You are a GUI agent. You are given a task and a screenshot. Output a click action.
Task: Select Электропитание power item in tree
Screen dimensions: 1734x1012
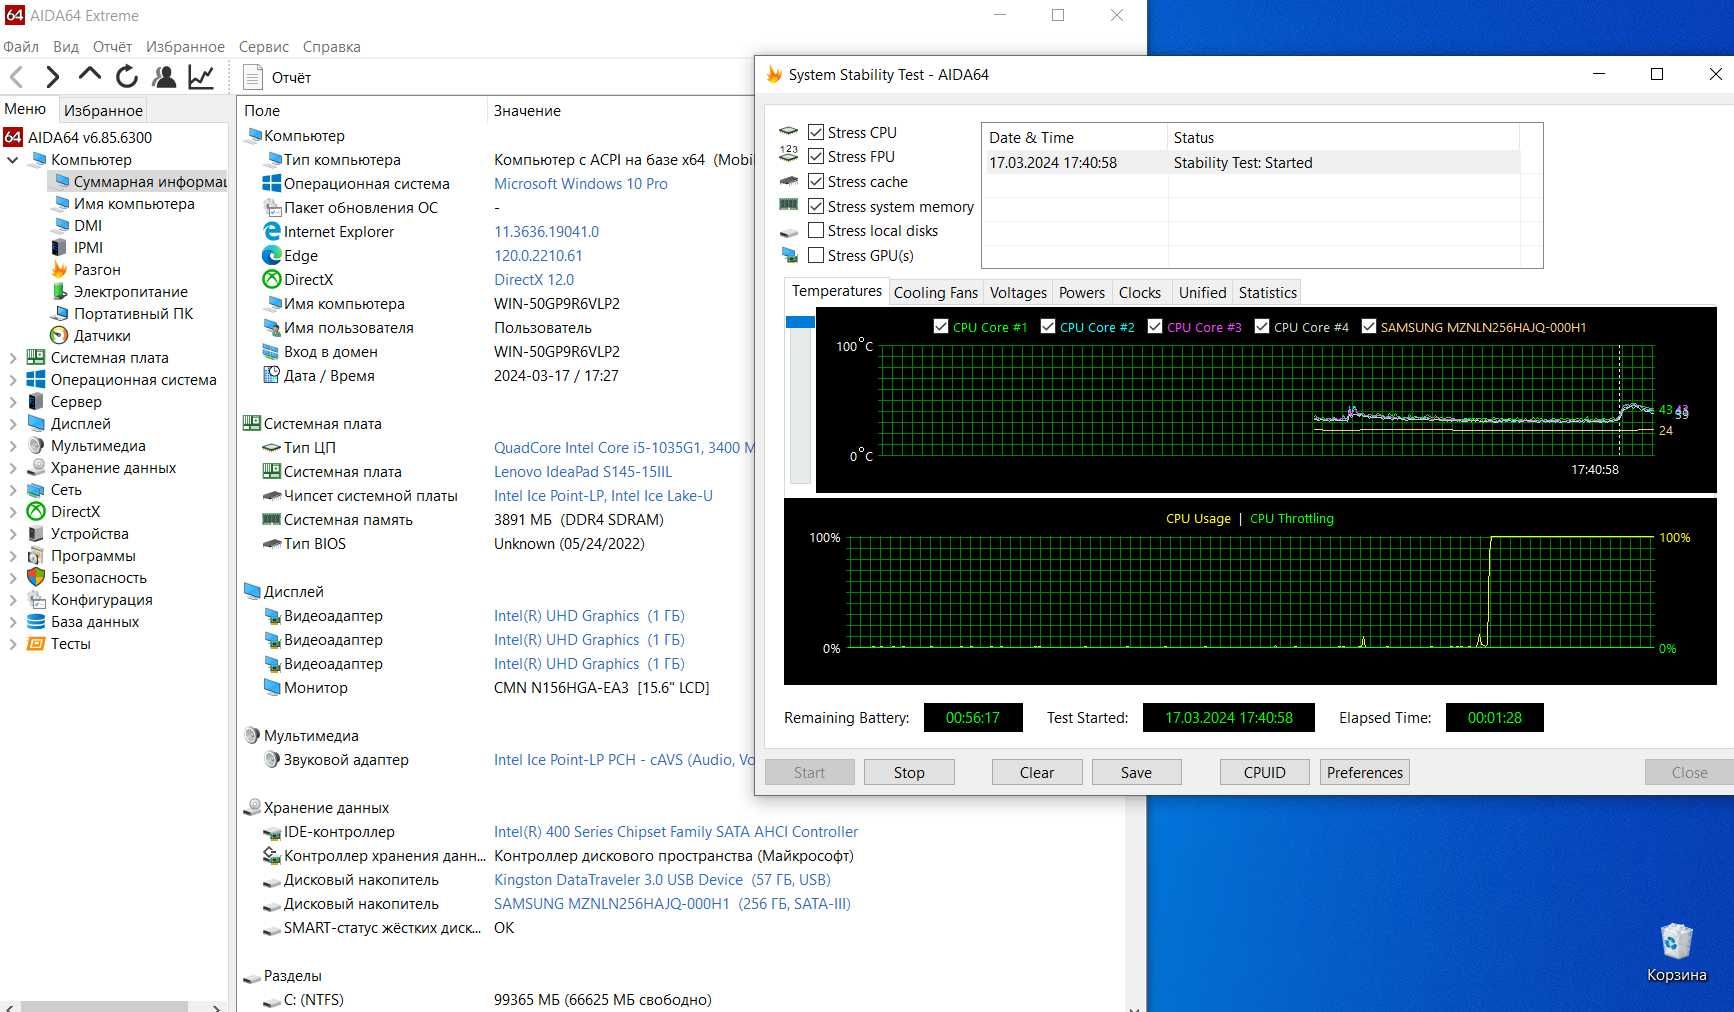(131, 292)
